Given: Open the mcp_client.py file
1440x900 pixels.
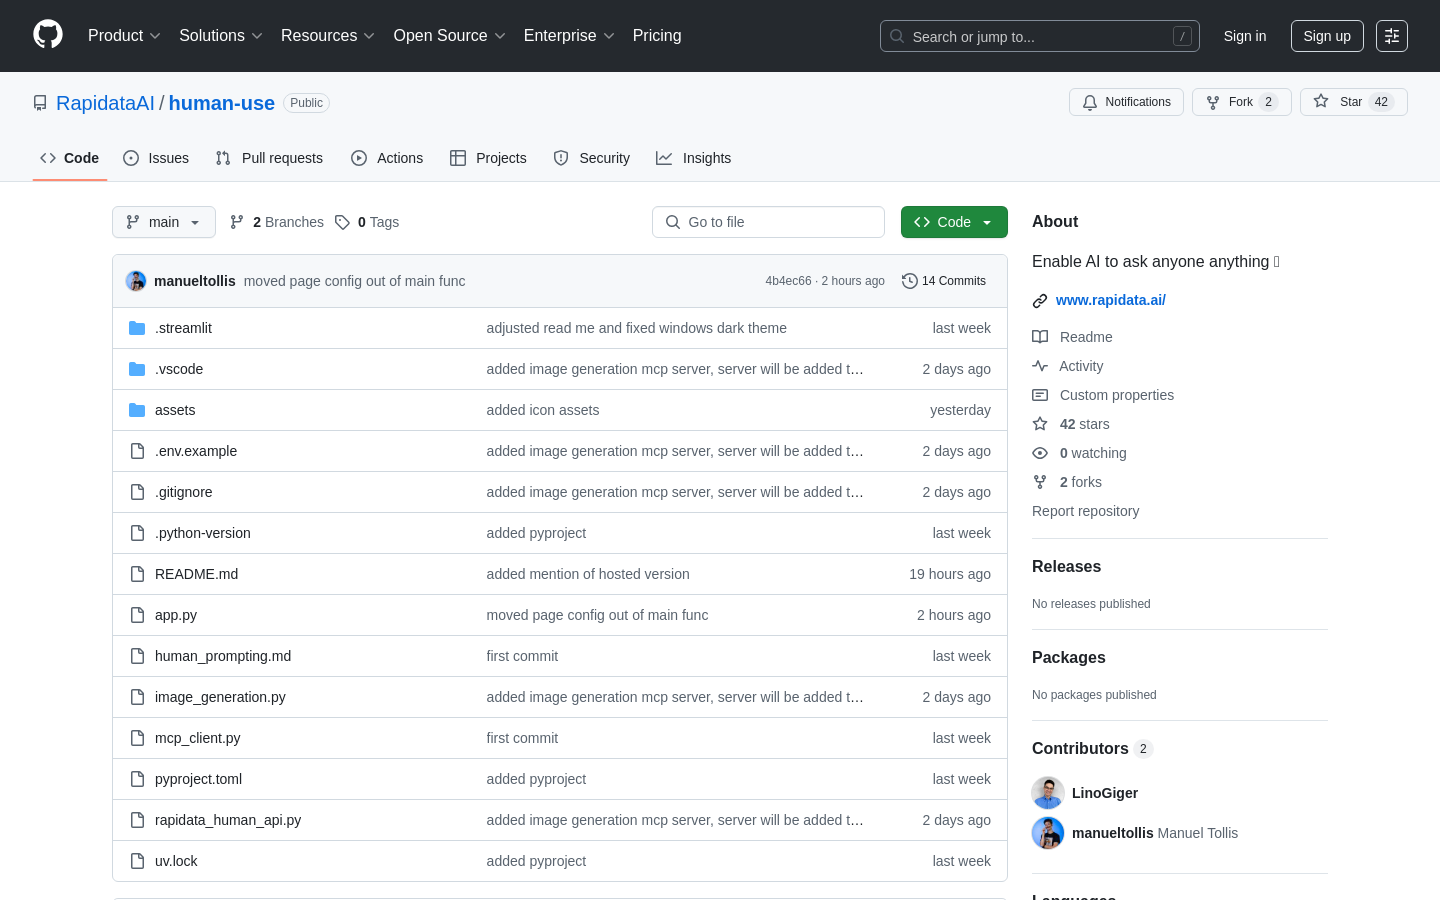Looking at the screenshot, I should 198,738.
